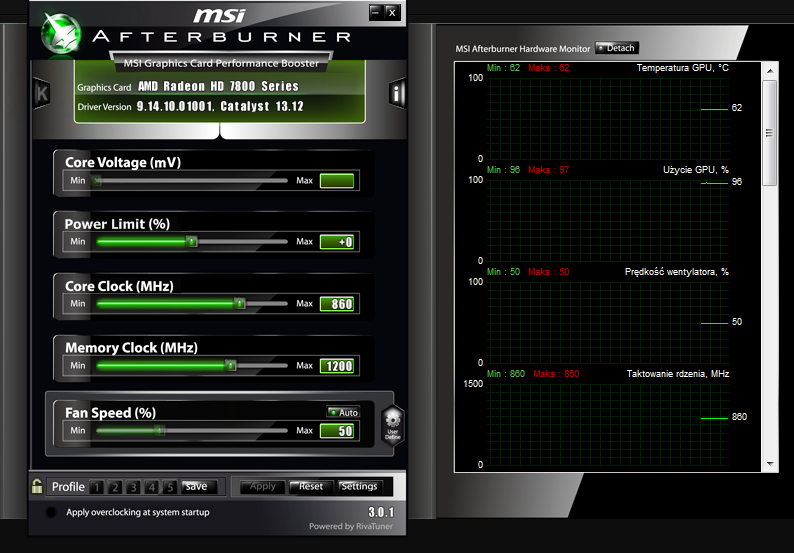Click the Core Voltage slider handle
Screen dimensions: 794x553
(x=96, y=180)
